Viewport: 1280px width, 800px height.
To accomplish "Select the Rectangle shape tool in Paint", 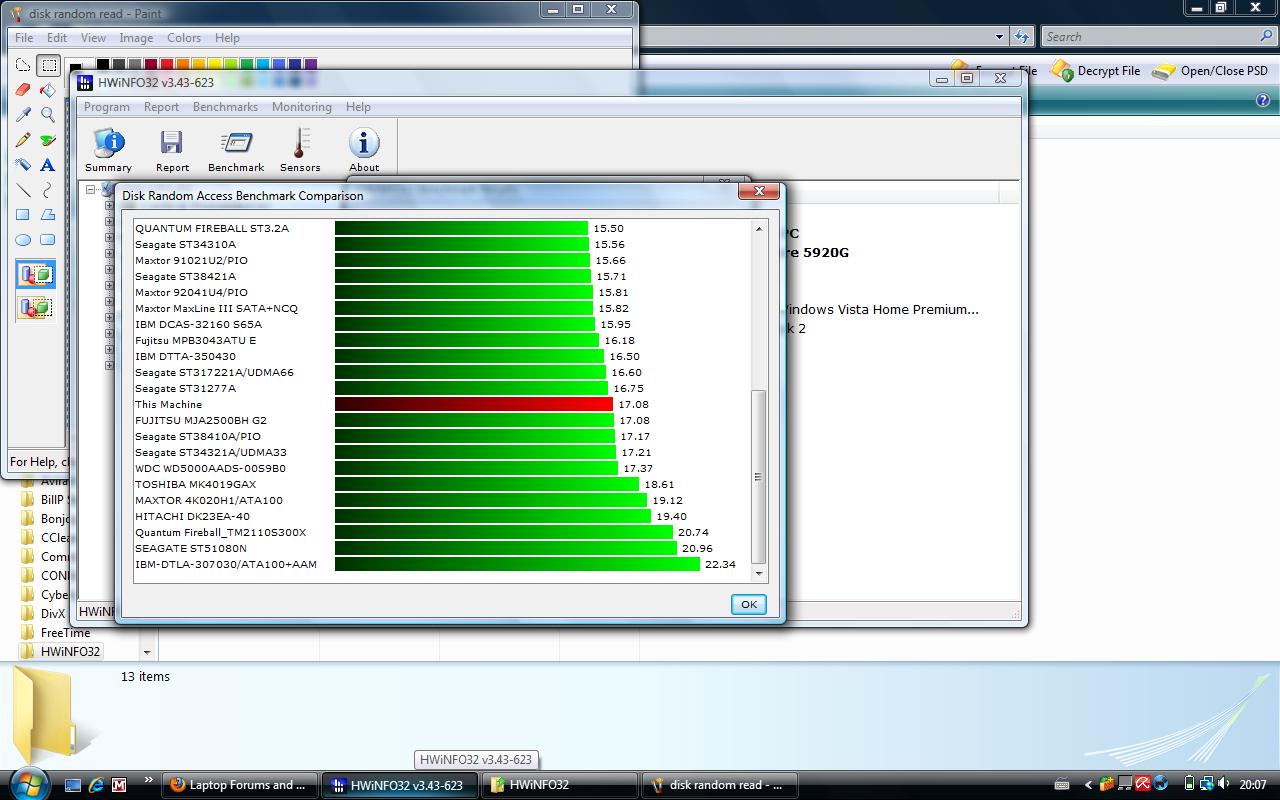I will click(23, 215).
